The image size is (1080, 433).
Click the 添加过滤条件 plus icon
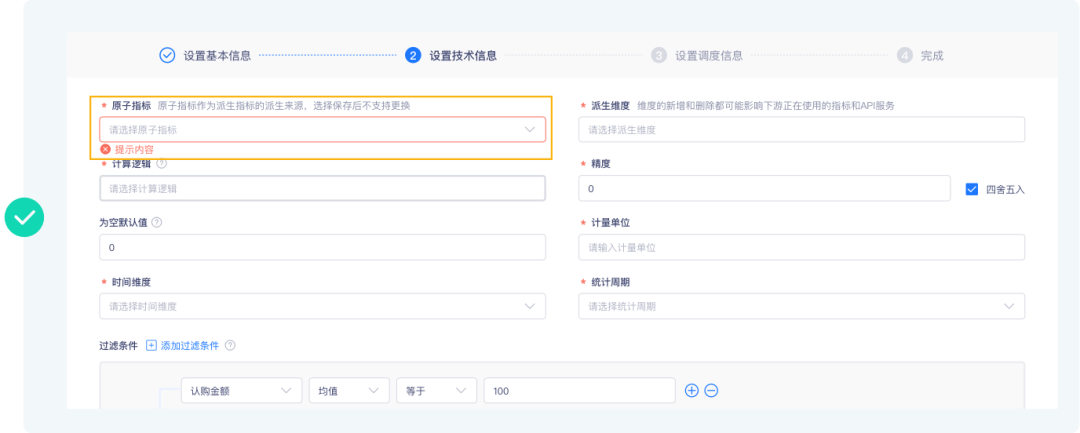151,345
